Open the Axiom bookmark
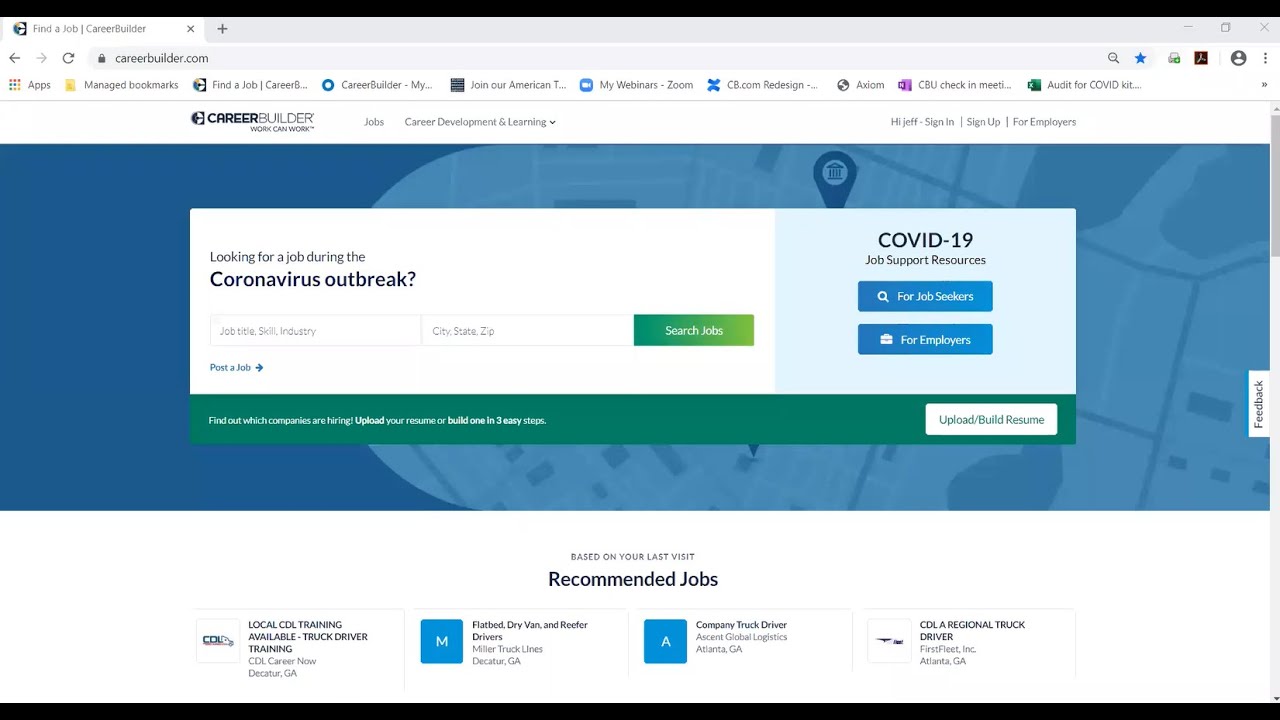Screen dimensions: 1280x720 [860, 85]
